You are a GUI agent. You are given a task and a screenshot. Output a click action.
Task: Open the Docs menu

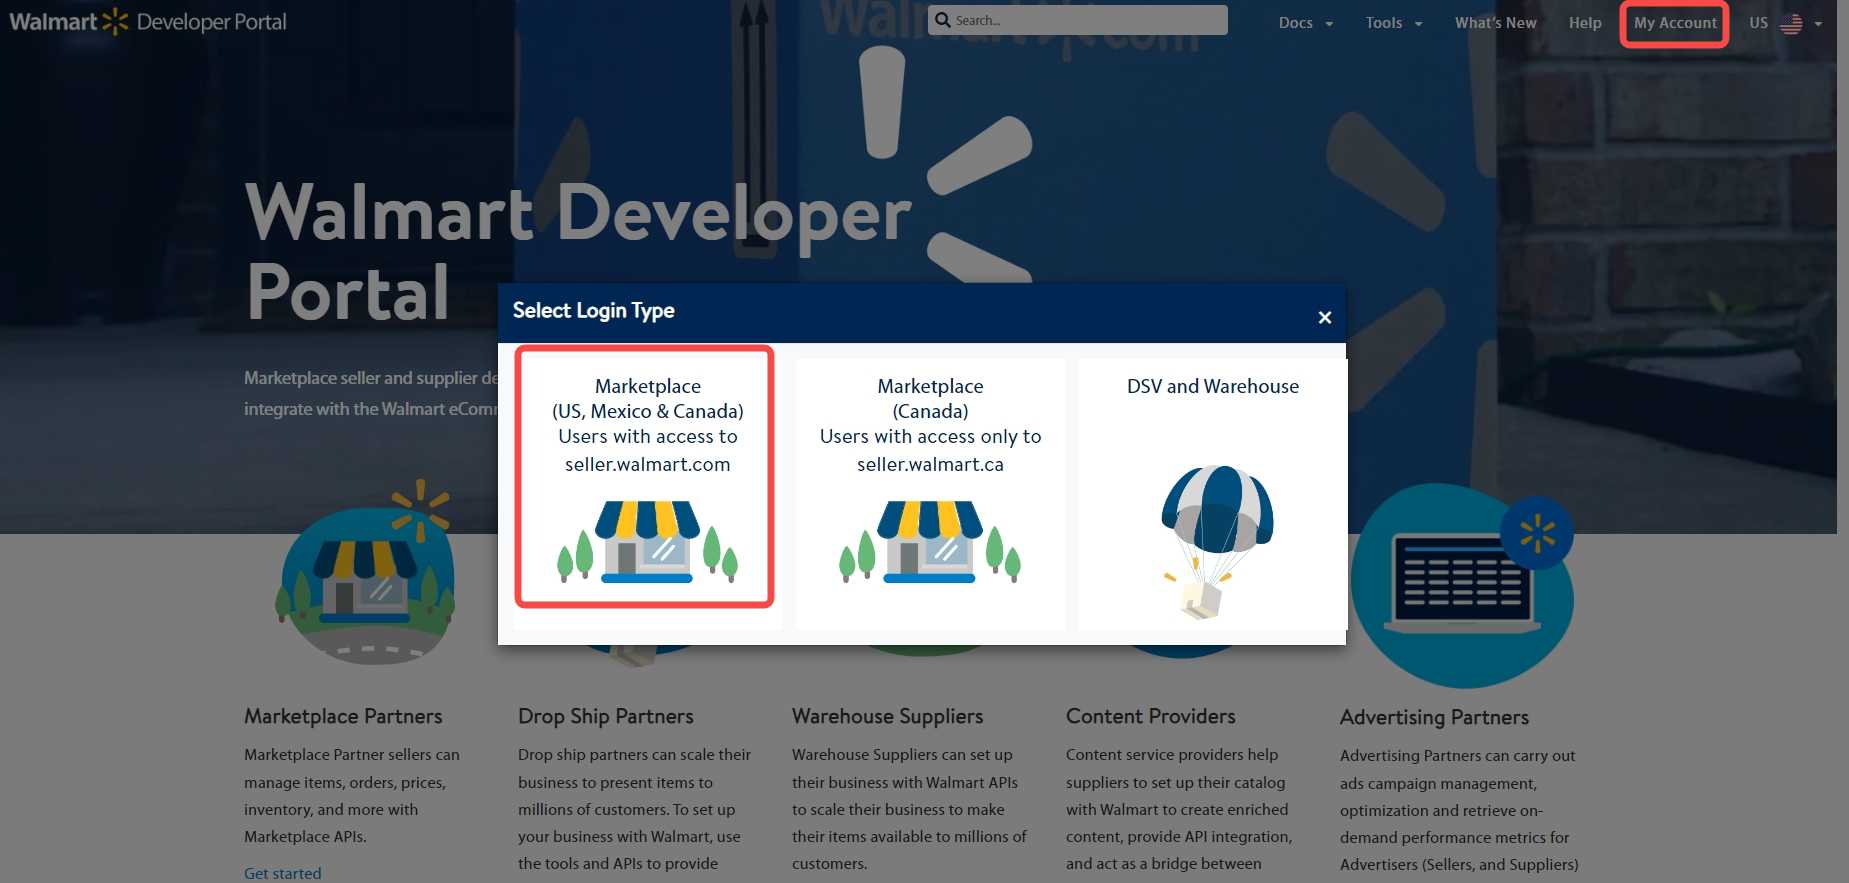1305,23
